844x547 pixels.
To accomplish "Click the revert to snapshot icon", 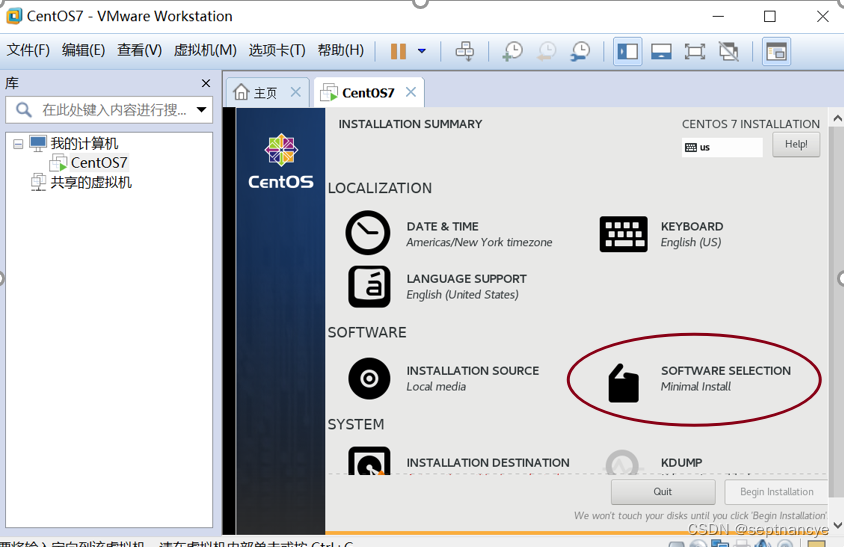I will (x=547, y=52).
